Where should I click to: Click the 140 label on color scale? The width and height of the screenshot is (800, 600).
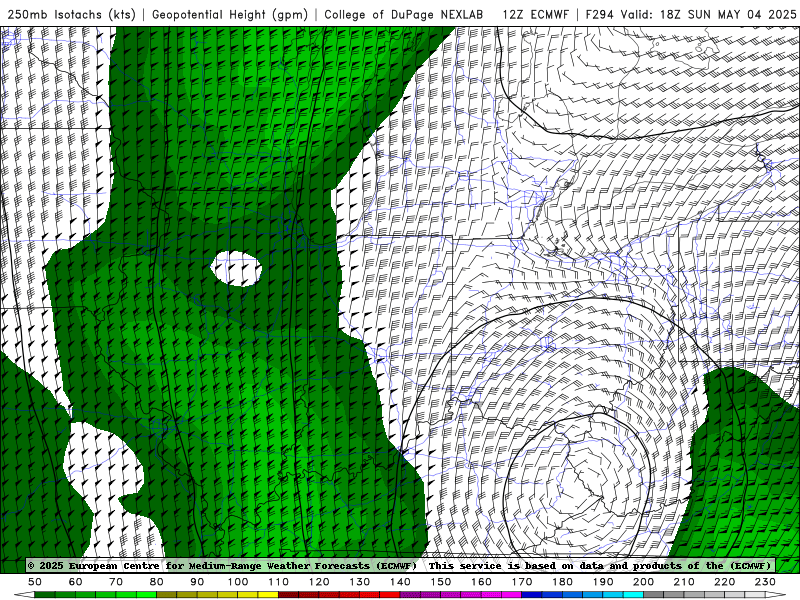pos(400,582)
